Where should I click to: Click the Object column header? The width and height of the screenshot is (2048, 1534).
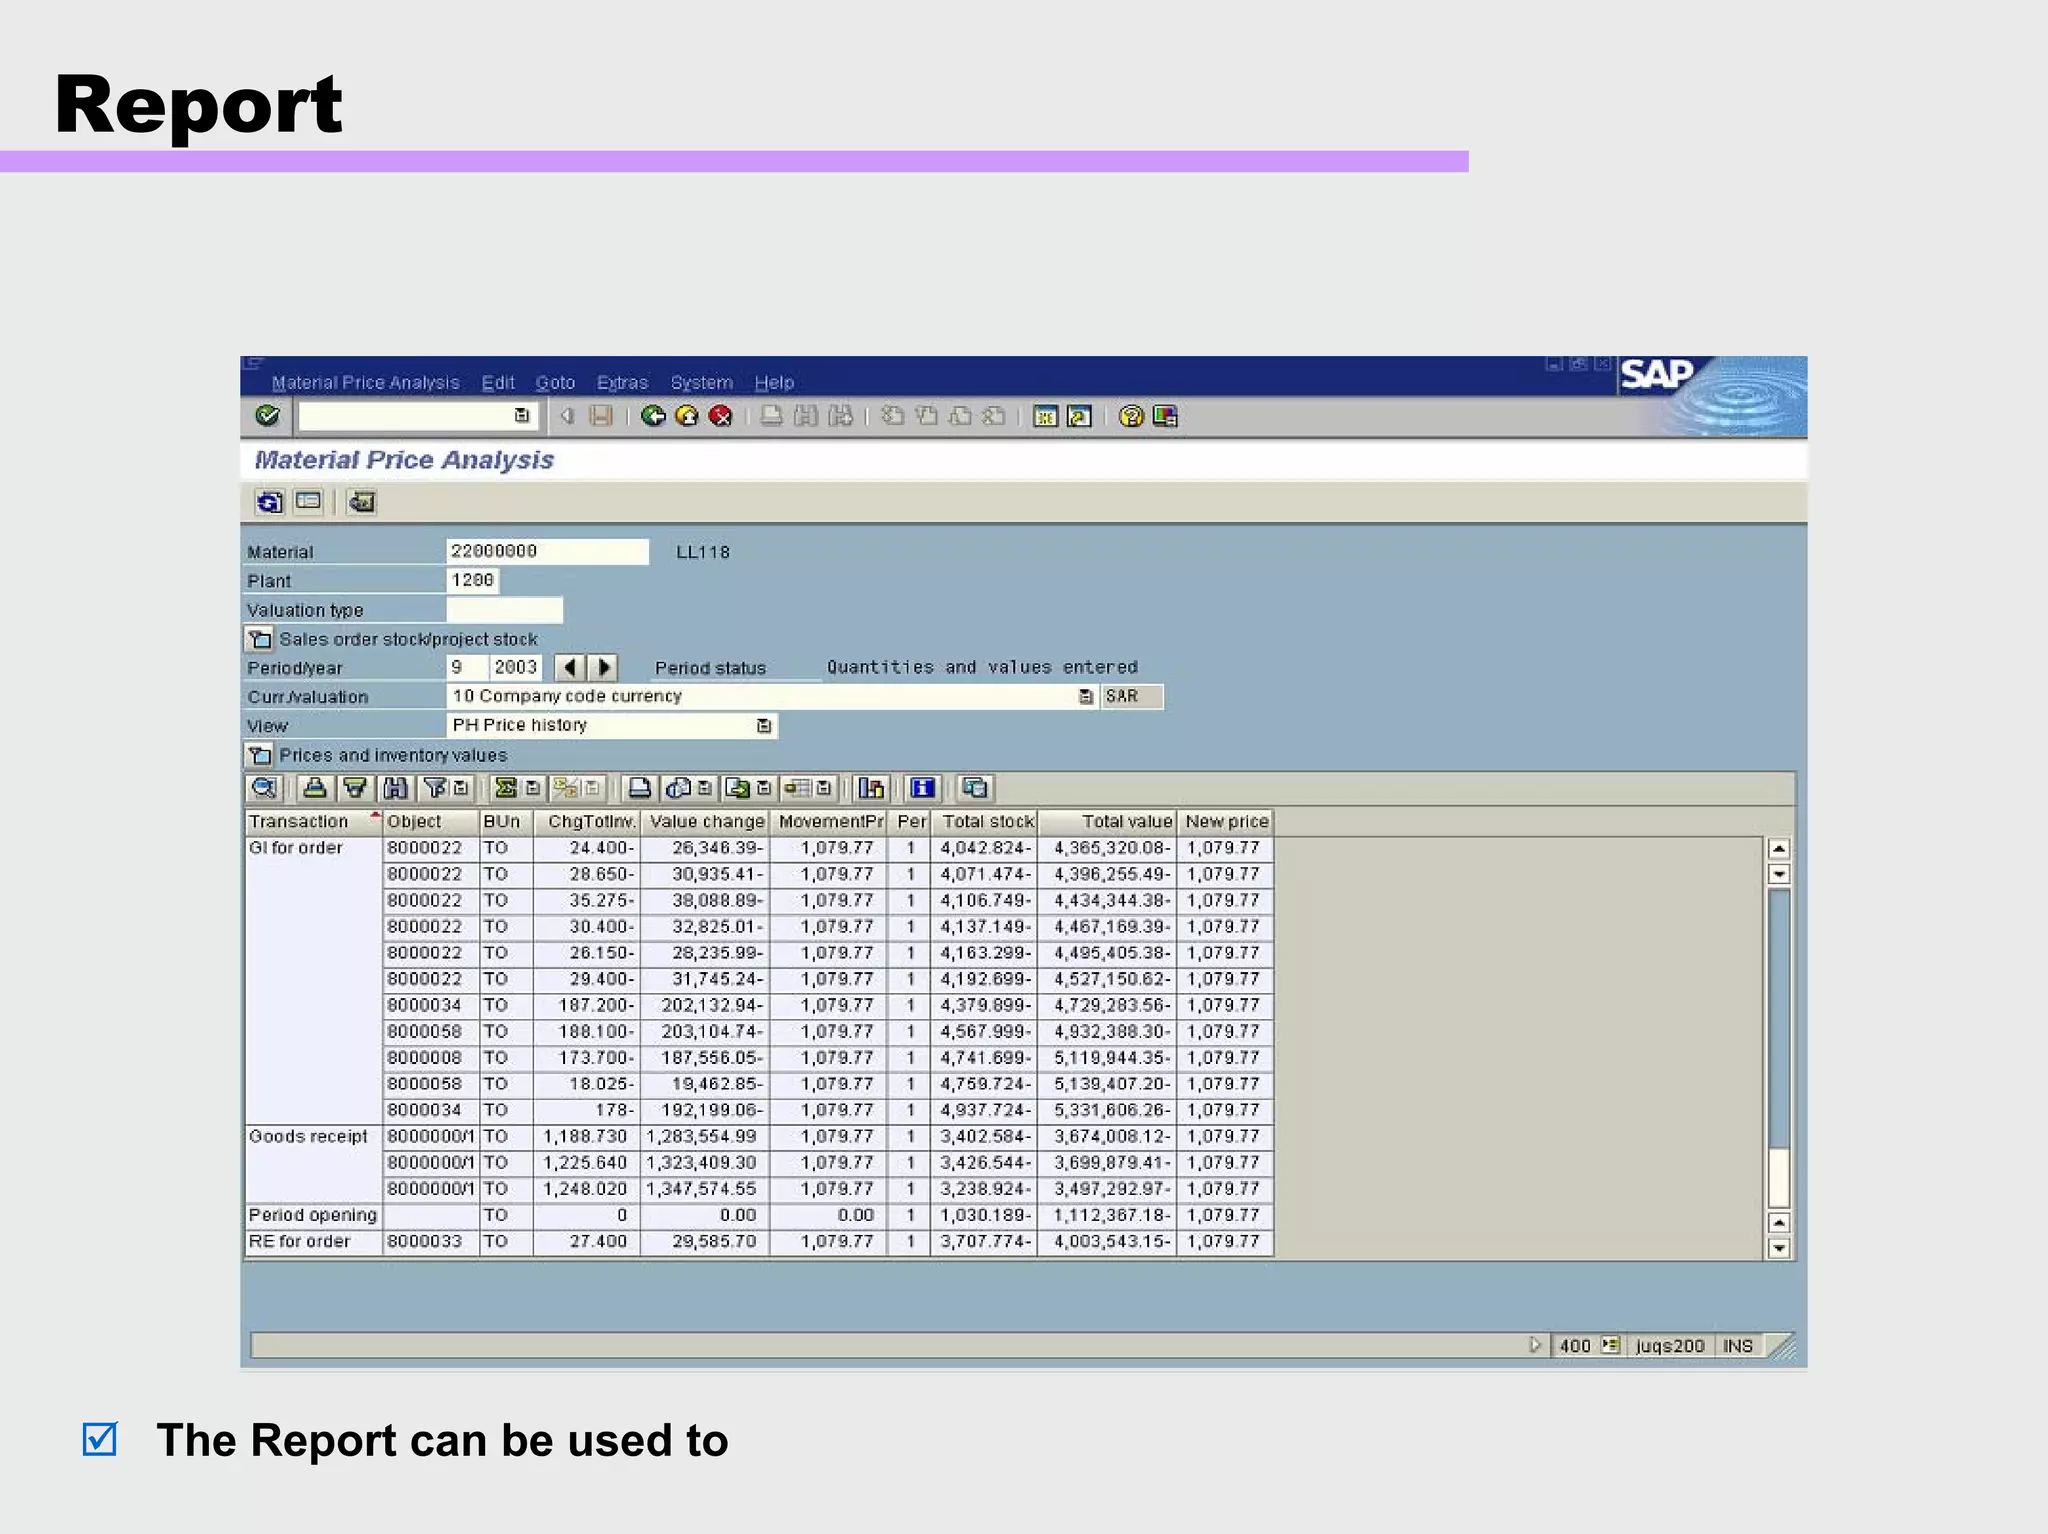click(x=431, y=822)
